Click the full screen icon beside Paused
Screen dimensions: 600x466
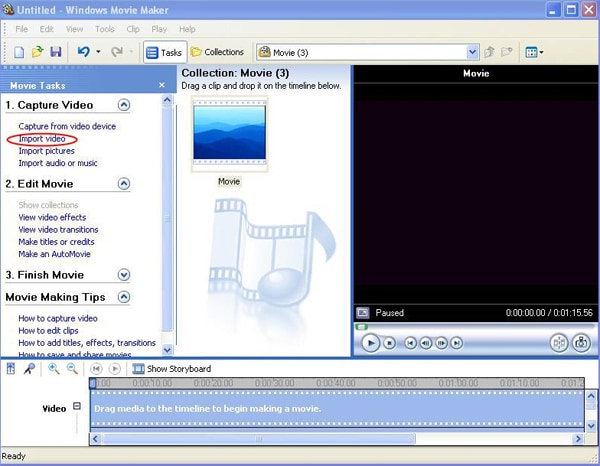point(362,313)
